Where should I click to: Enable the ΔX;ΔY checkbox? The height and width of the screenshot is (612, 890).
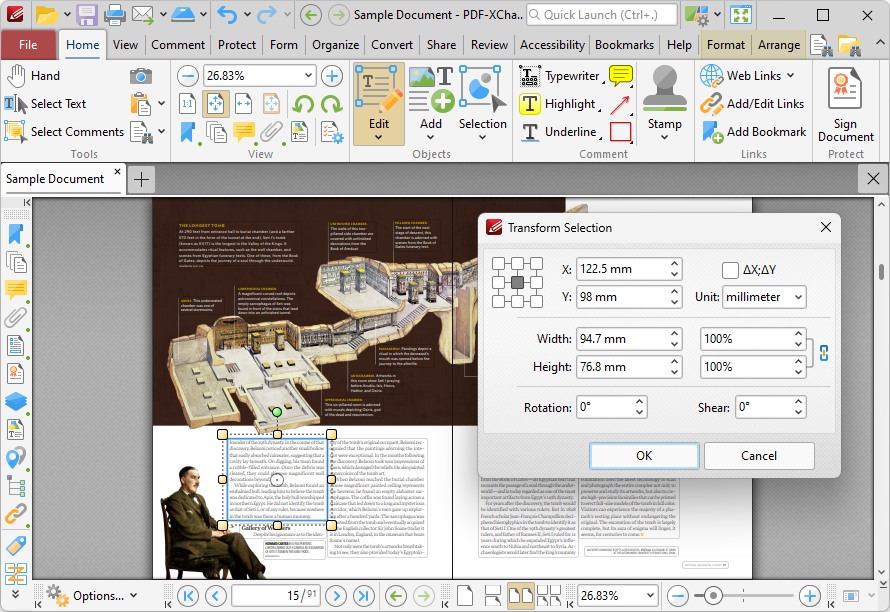pyautogui.click(x=730, y=270)
